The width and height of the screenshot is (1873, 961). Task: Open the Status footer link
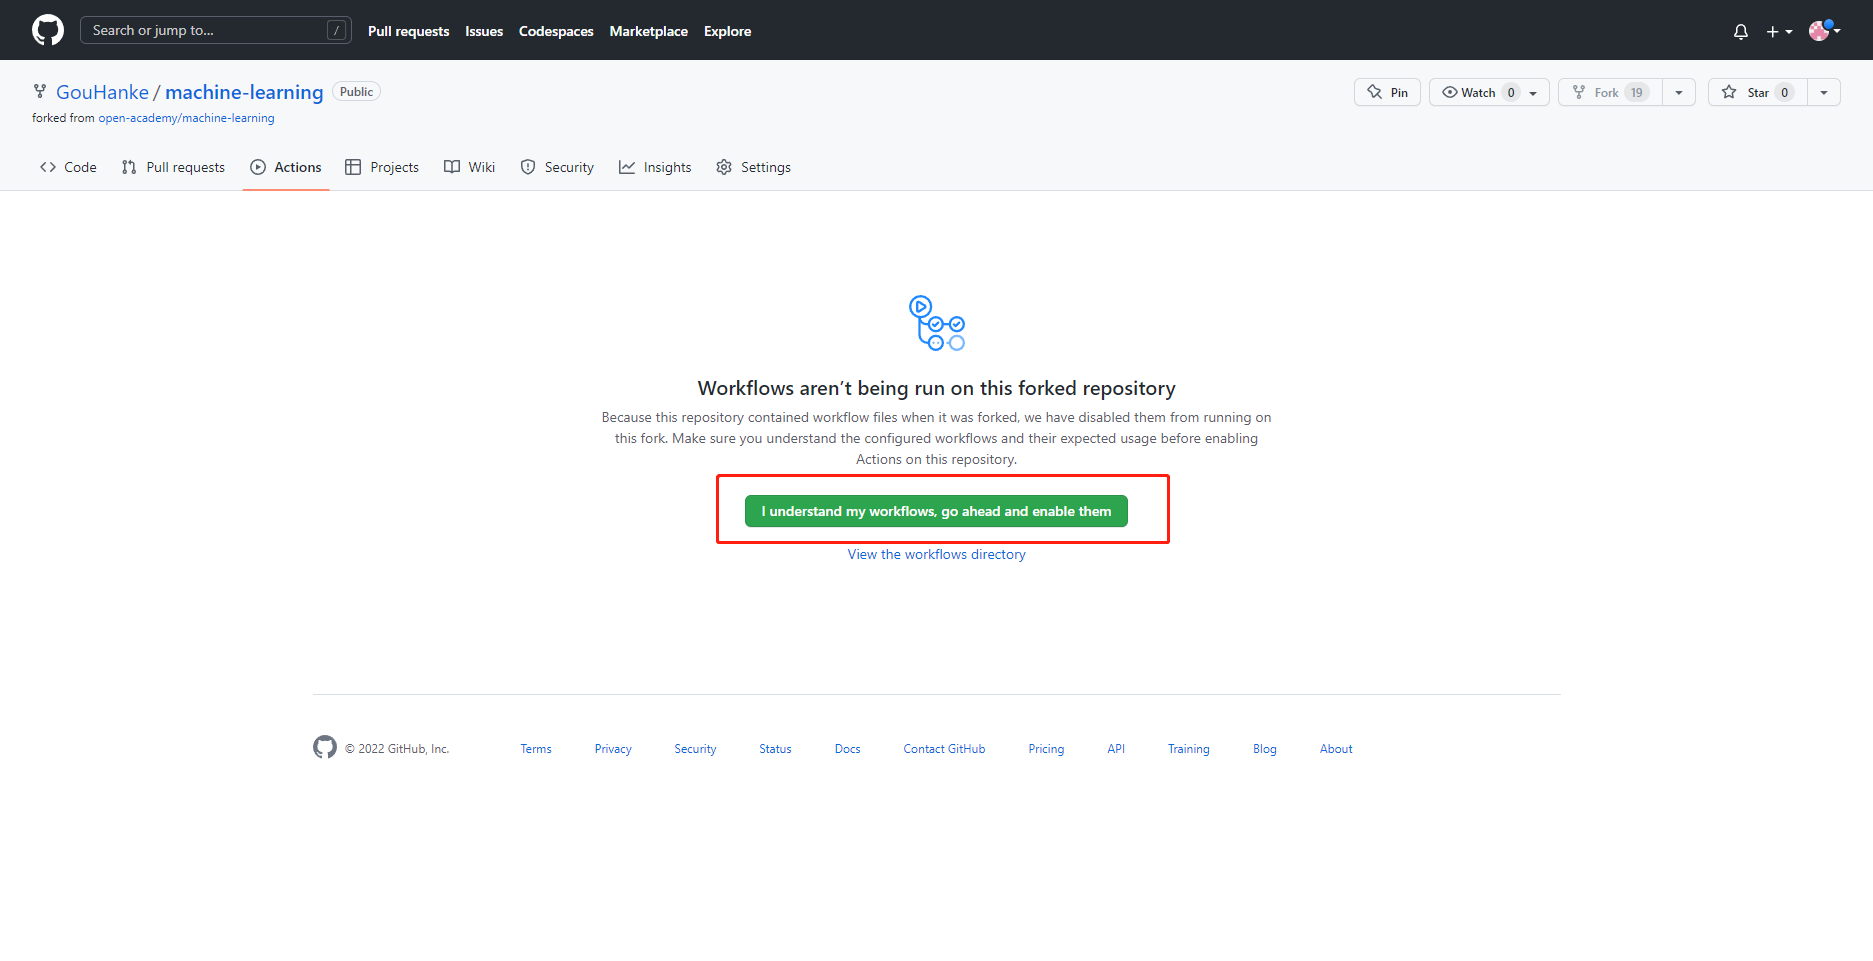(x=775, y=749)
